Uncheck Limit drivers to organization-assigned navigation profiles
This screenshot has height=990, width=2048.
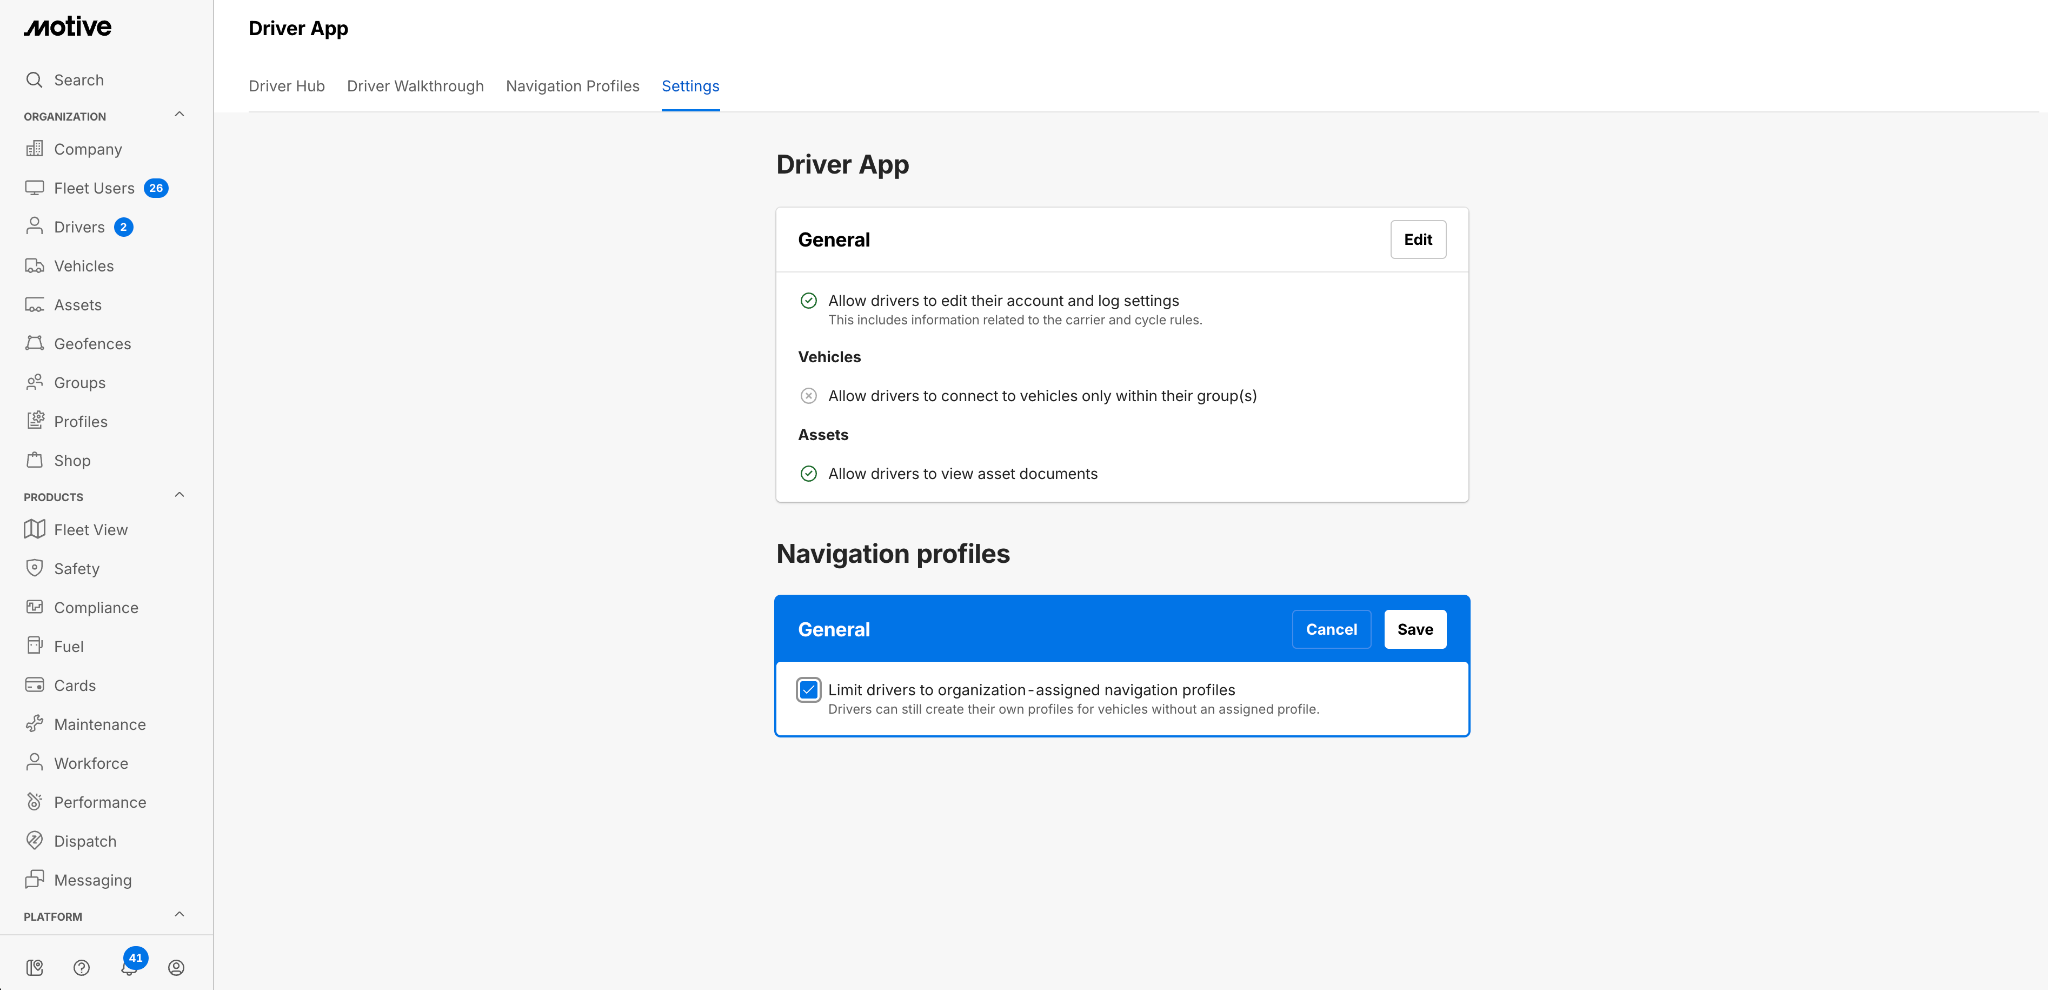(809, 690)
